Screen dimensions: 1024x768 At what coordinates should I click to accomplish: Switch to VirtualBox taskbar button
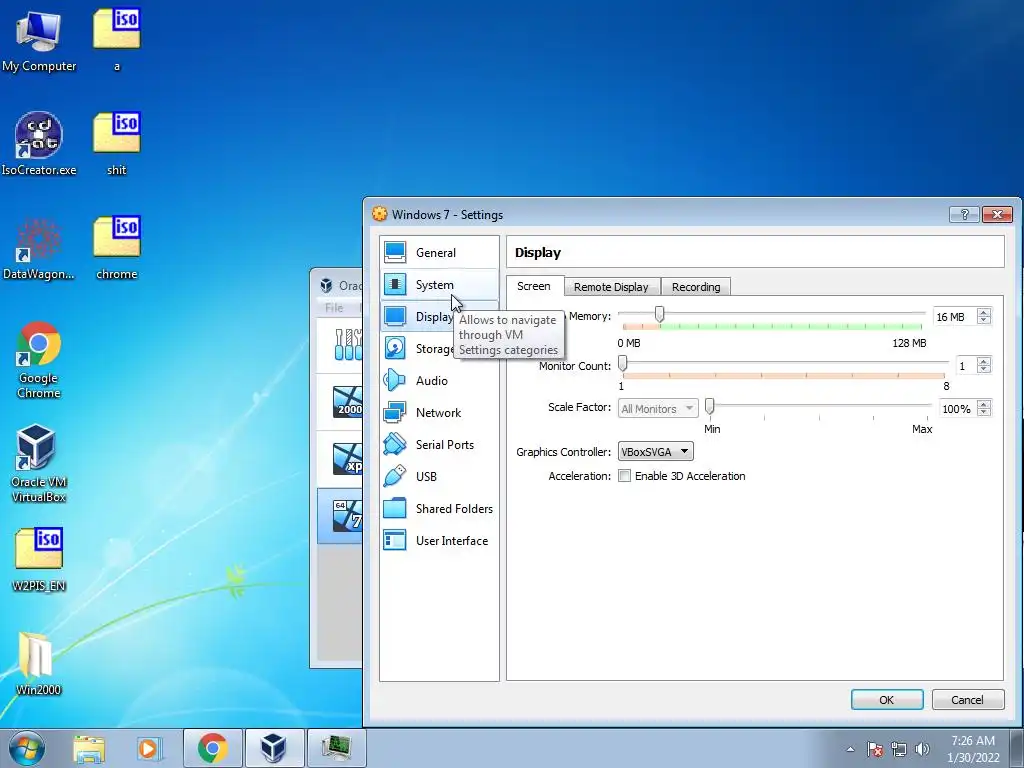274,748
